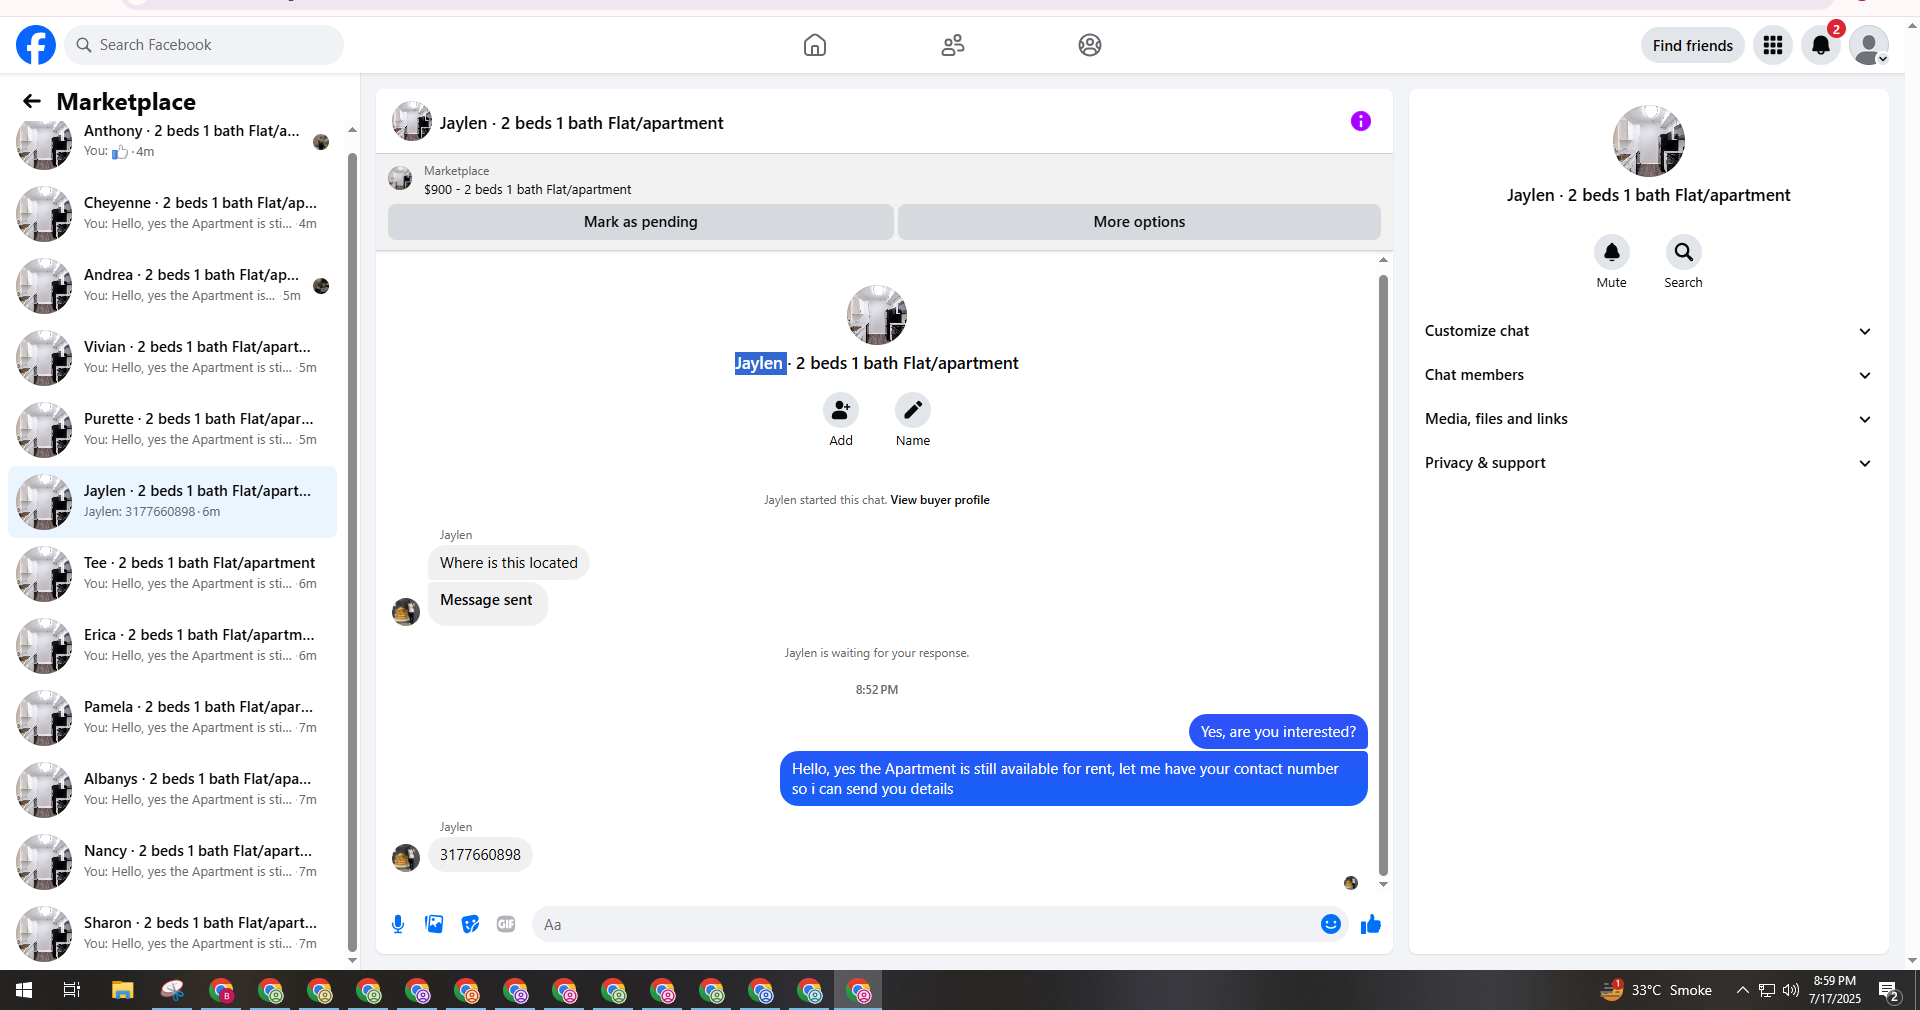Click the weather 33°C Smoke widget

(1656, 990)
